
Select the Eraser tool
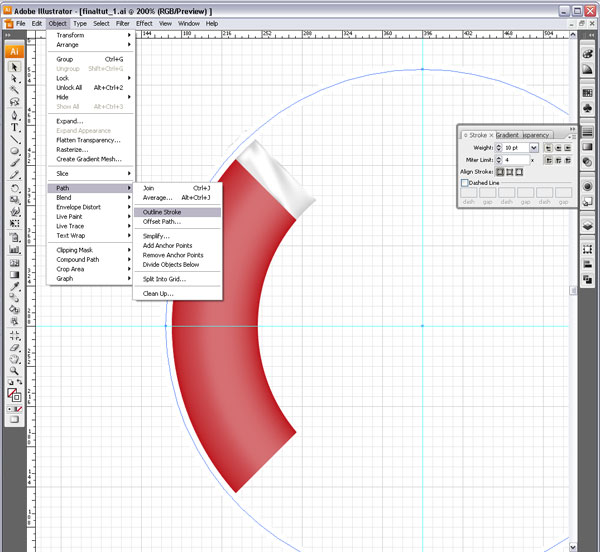tap(14, 348)
